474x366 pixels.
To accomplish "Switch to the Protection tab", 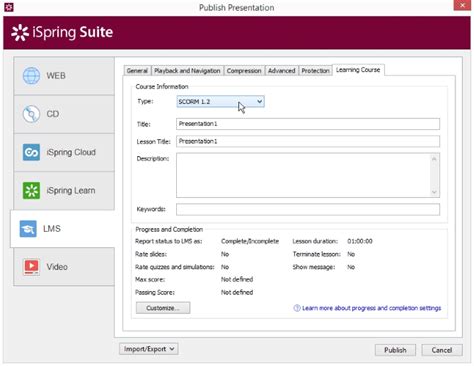I will (x=316, y=71).
